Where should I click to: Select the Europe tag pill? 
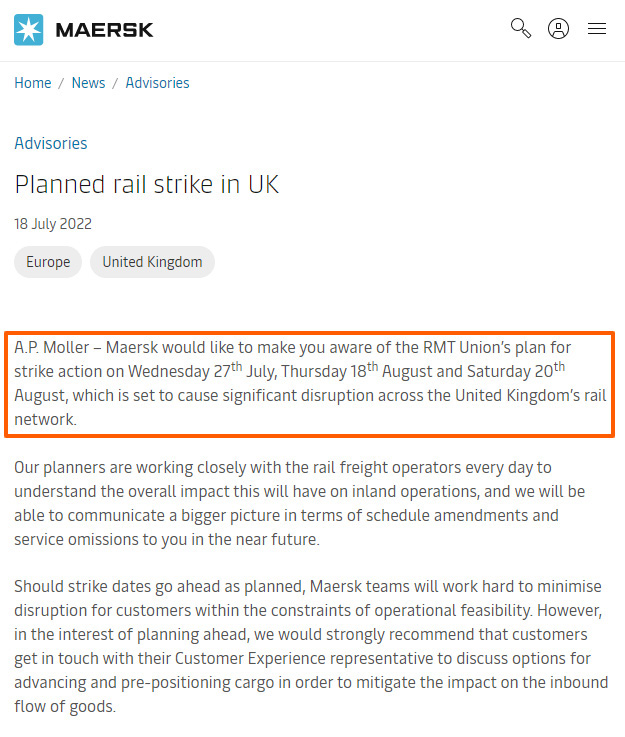point(48,262)
